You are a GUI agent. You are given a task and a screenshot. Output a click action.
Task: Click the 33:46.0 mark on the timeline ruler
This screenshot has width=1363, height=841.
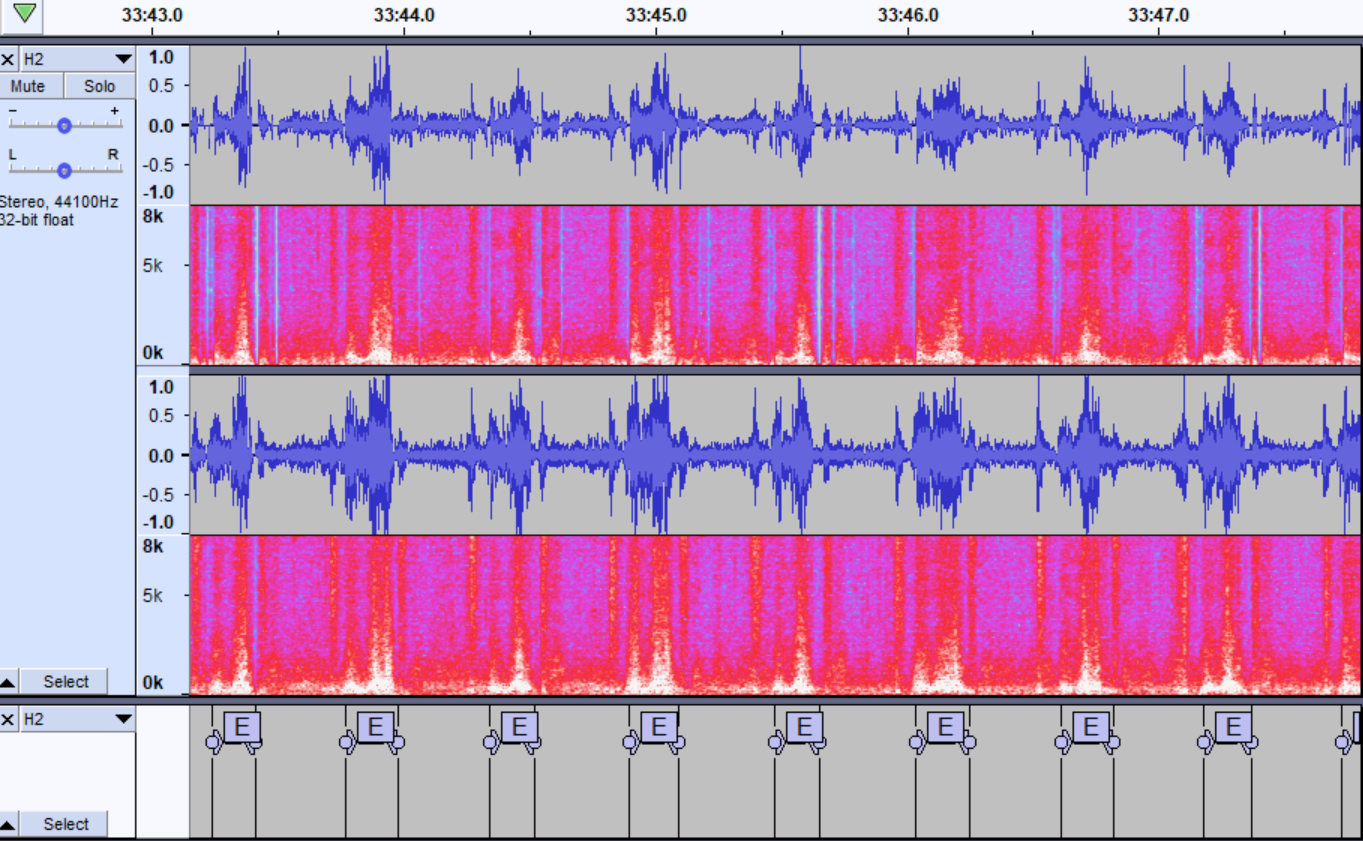pyautogui.click(x=908, y=15)
